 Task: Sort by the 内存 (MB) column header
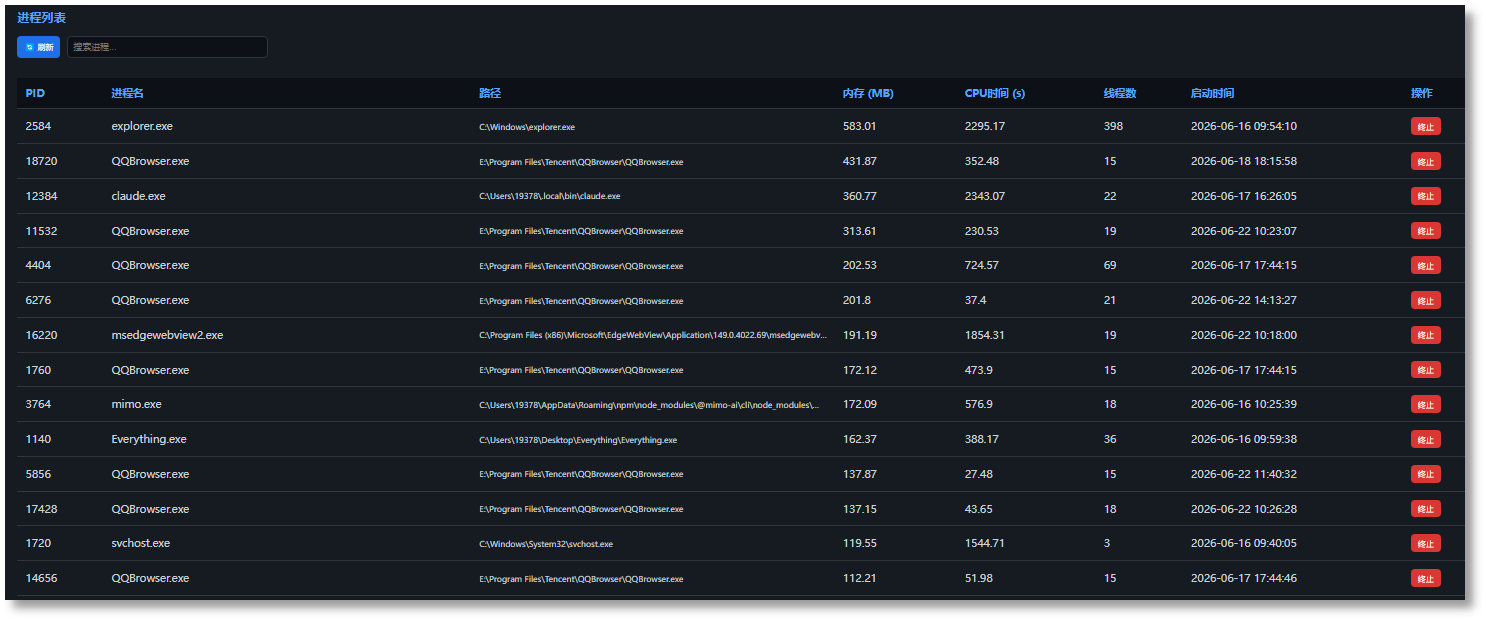[x=868, y=93]
